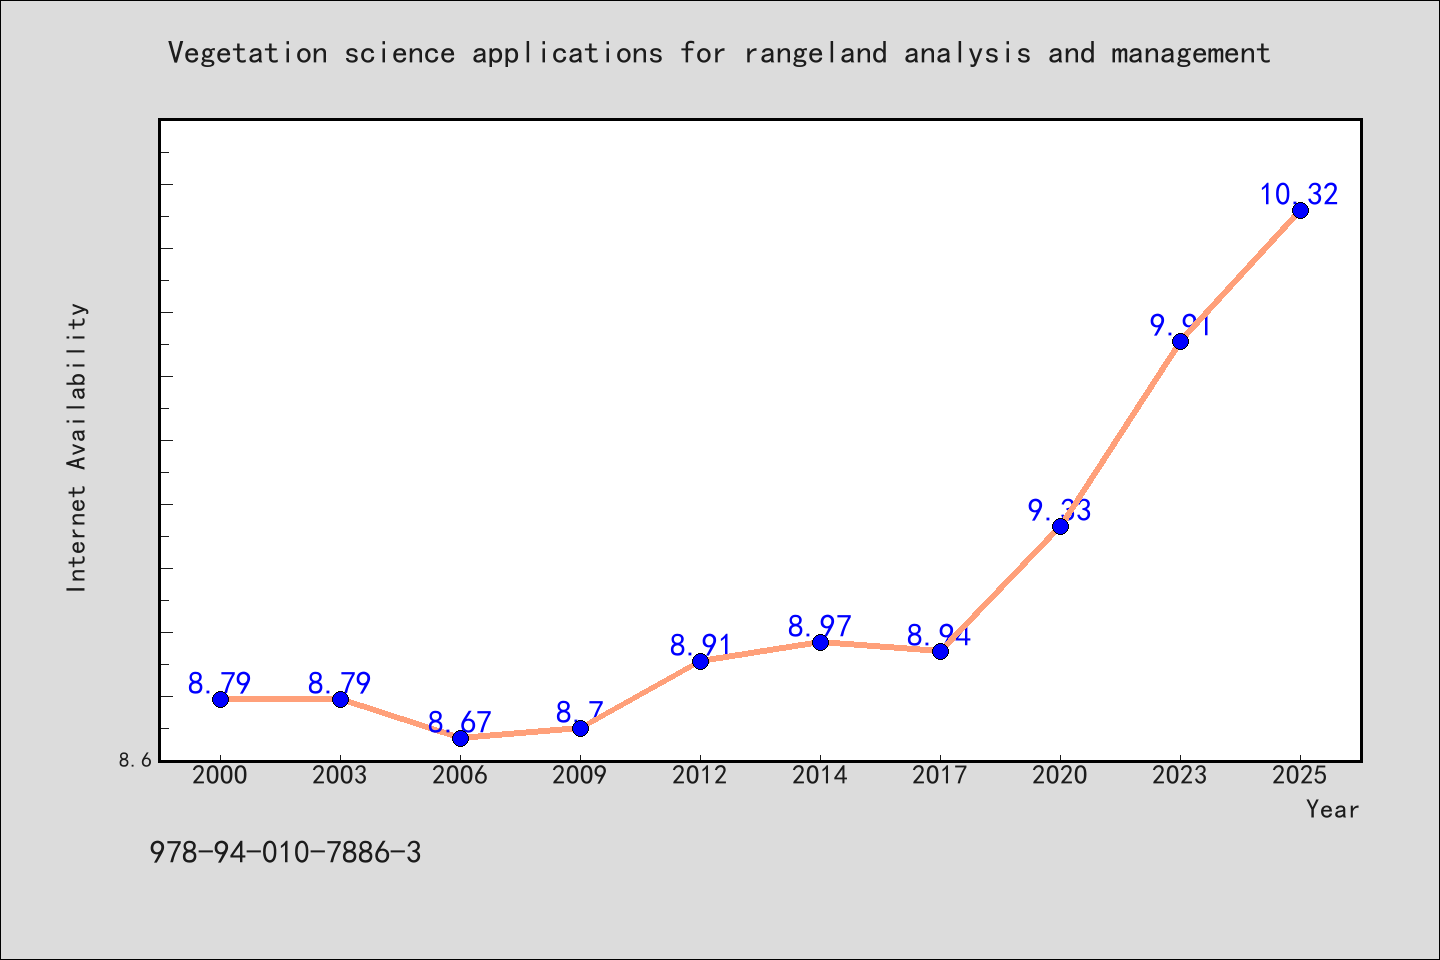This screenshot has width=1440, height=960.
Task: Click the x-axis tick label 2017
Action: pos(940,776)
